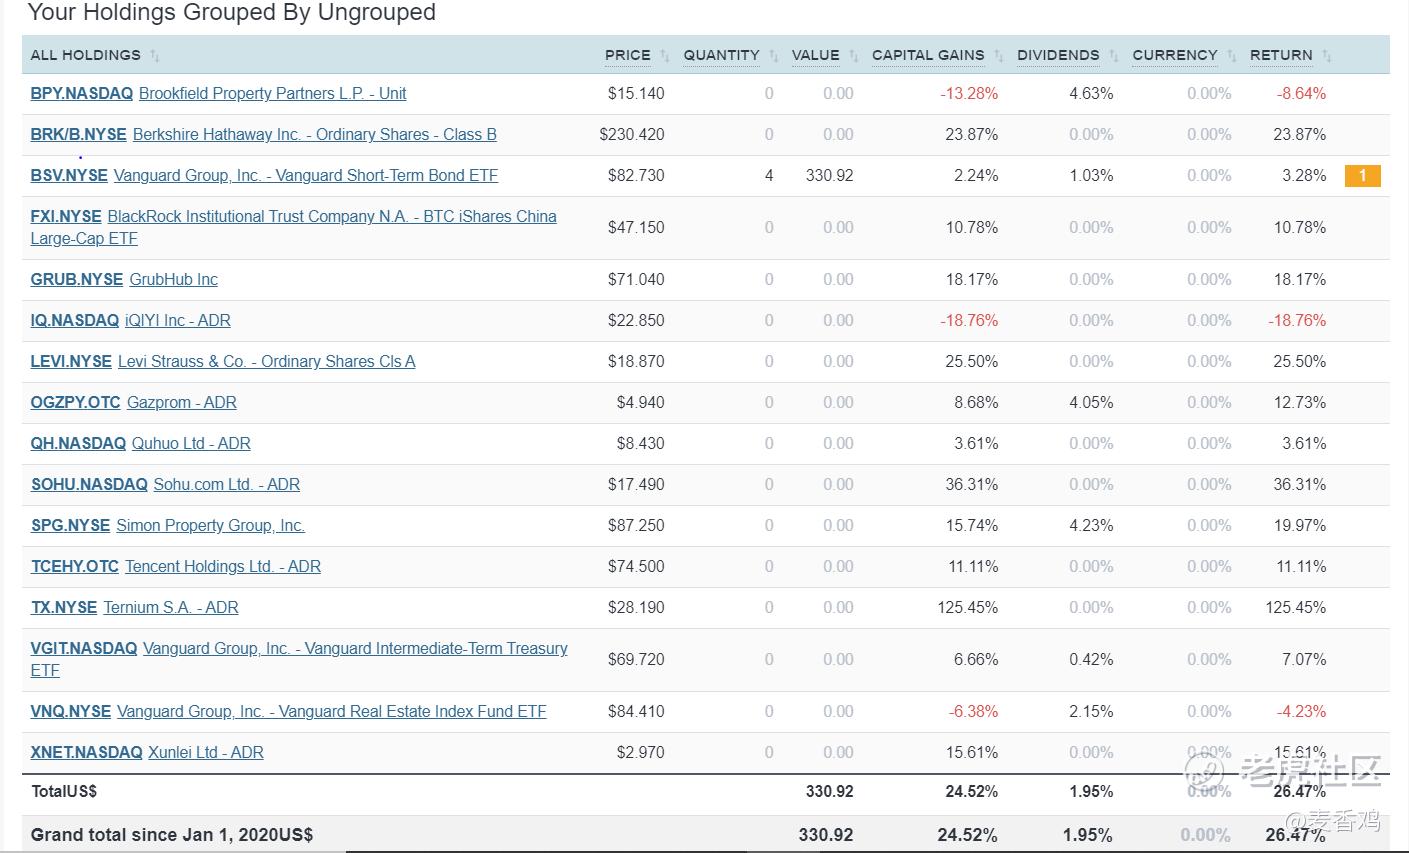Select the -13.28% capital gains value
The image size is (1409, 853).
point(969,93)
